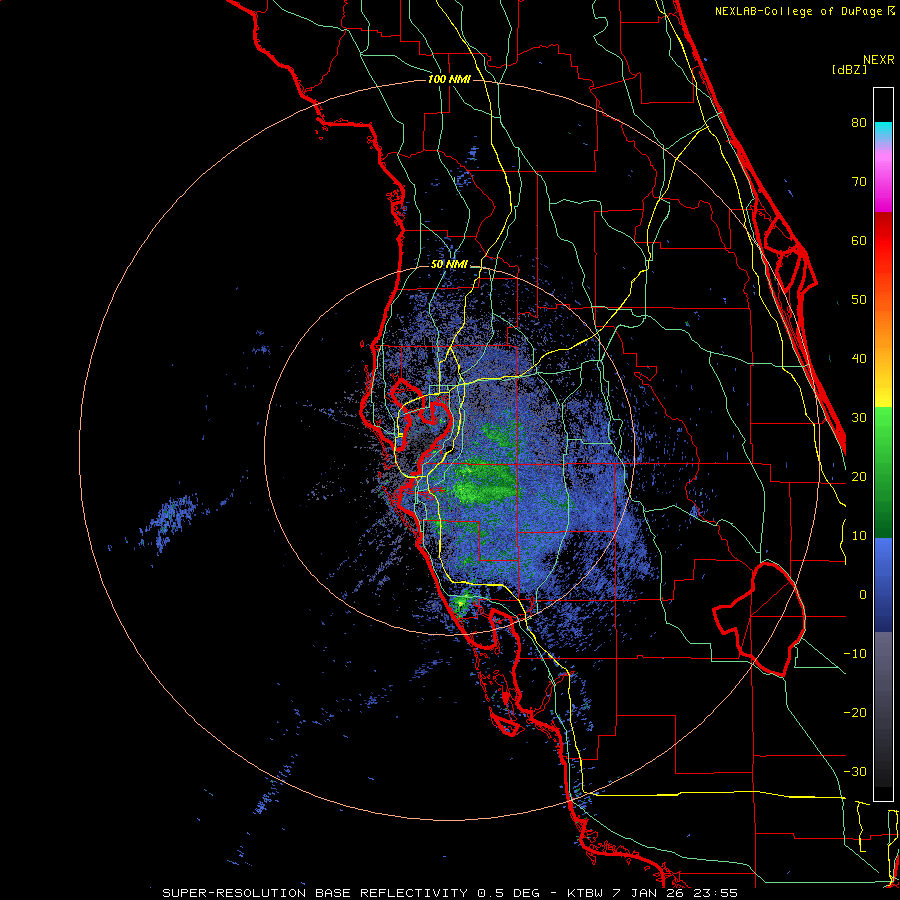Click the "7 JAN 26" date in the caption
Image resolution: width=900 pixels, height=900 pixels.
pos(648,893)
